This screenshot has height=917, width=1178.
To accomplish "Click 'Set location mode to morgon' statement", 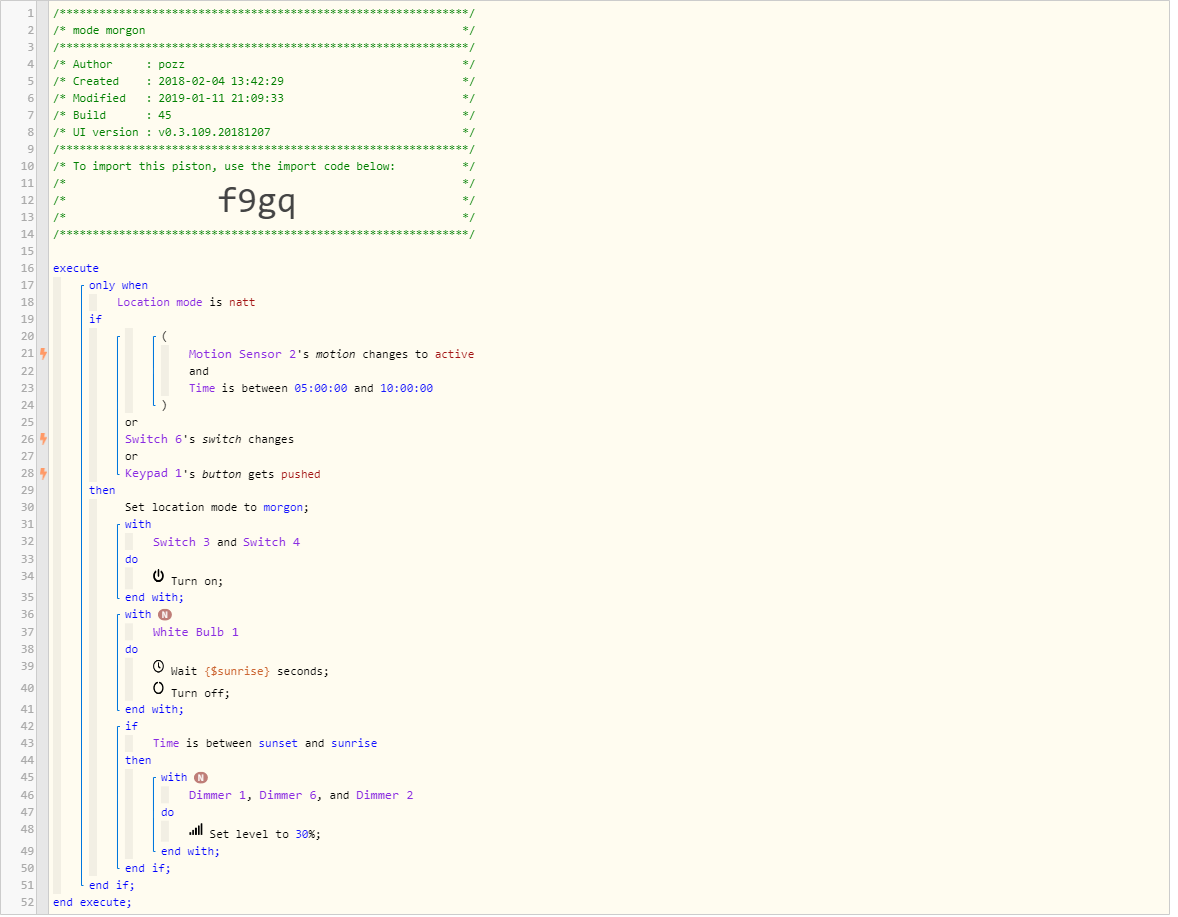I will pos(216,507).
